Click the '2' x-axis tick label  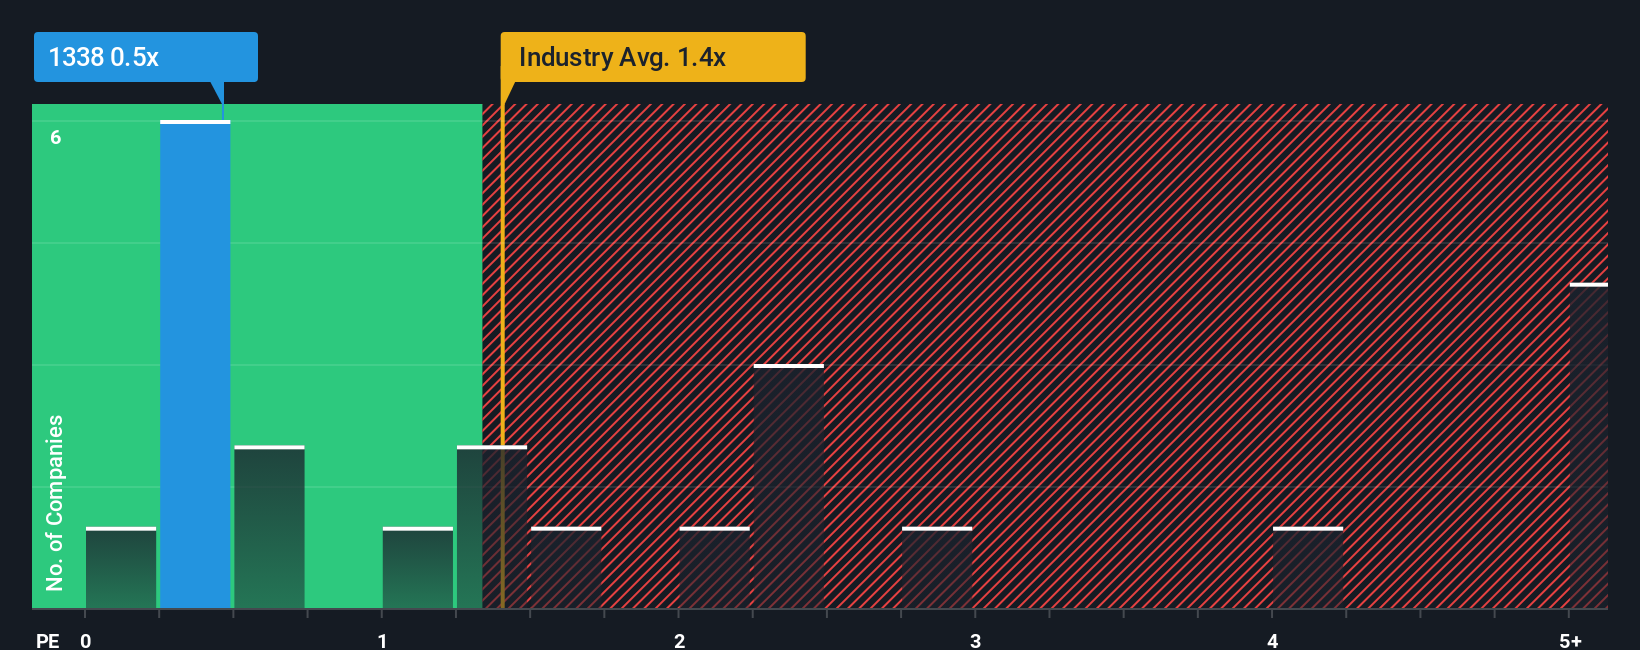pyautogui.click(x=679, y=640)
